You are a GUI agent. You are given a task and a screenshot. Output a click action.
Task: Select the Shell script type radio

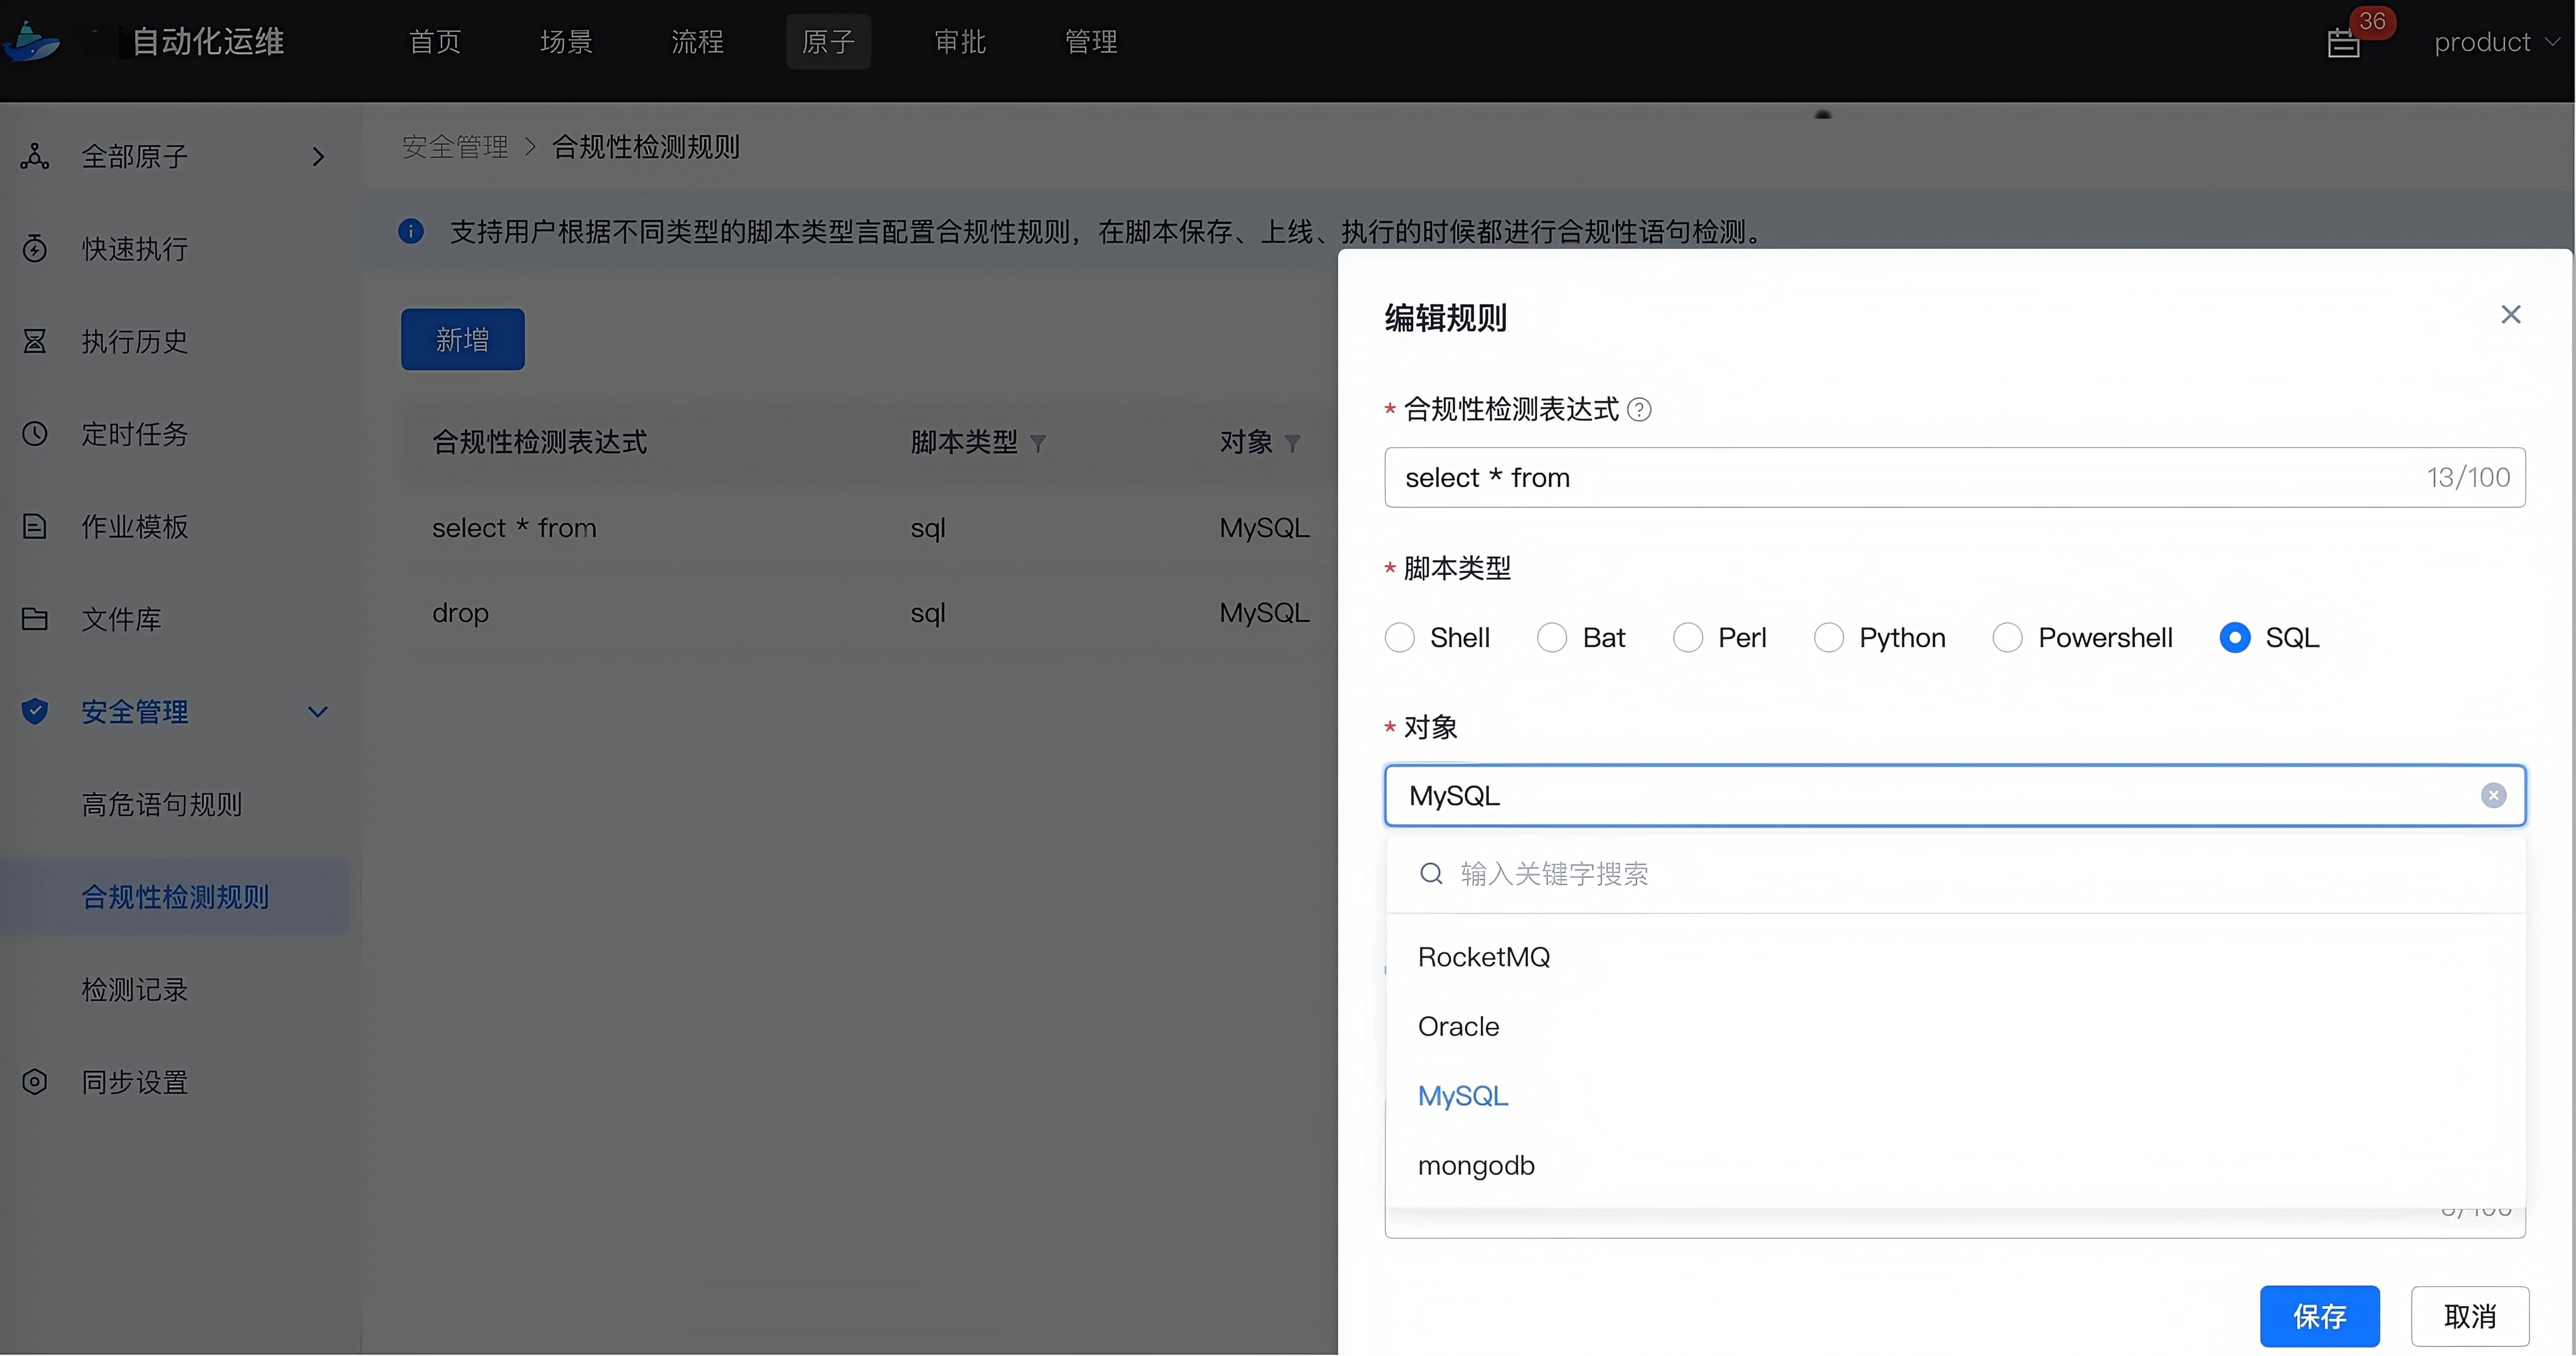(x=1400, y=638)
